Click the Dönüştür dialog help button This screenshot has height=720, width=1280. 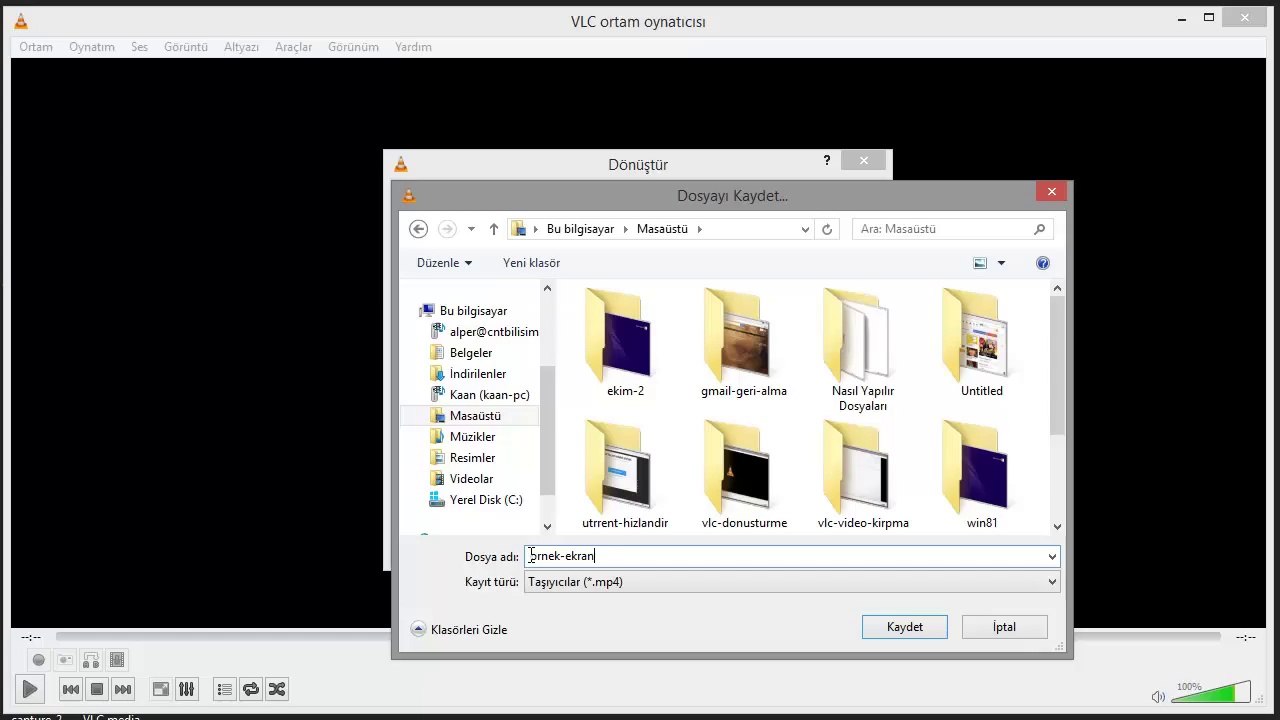tap(826, 160)
